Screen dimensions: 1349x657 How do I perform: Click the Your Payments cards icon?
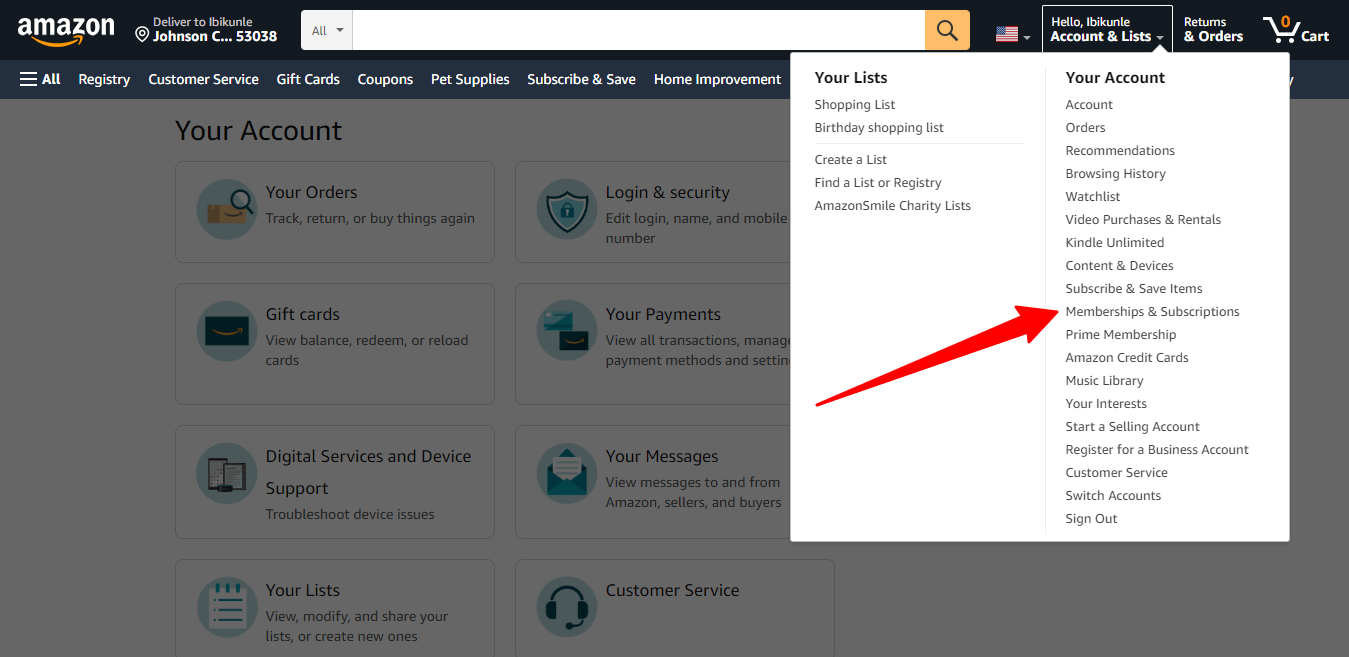pyautogui.click(x=567, y=331)
